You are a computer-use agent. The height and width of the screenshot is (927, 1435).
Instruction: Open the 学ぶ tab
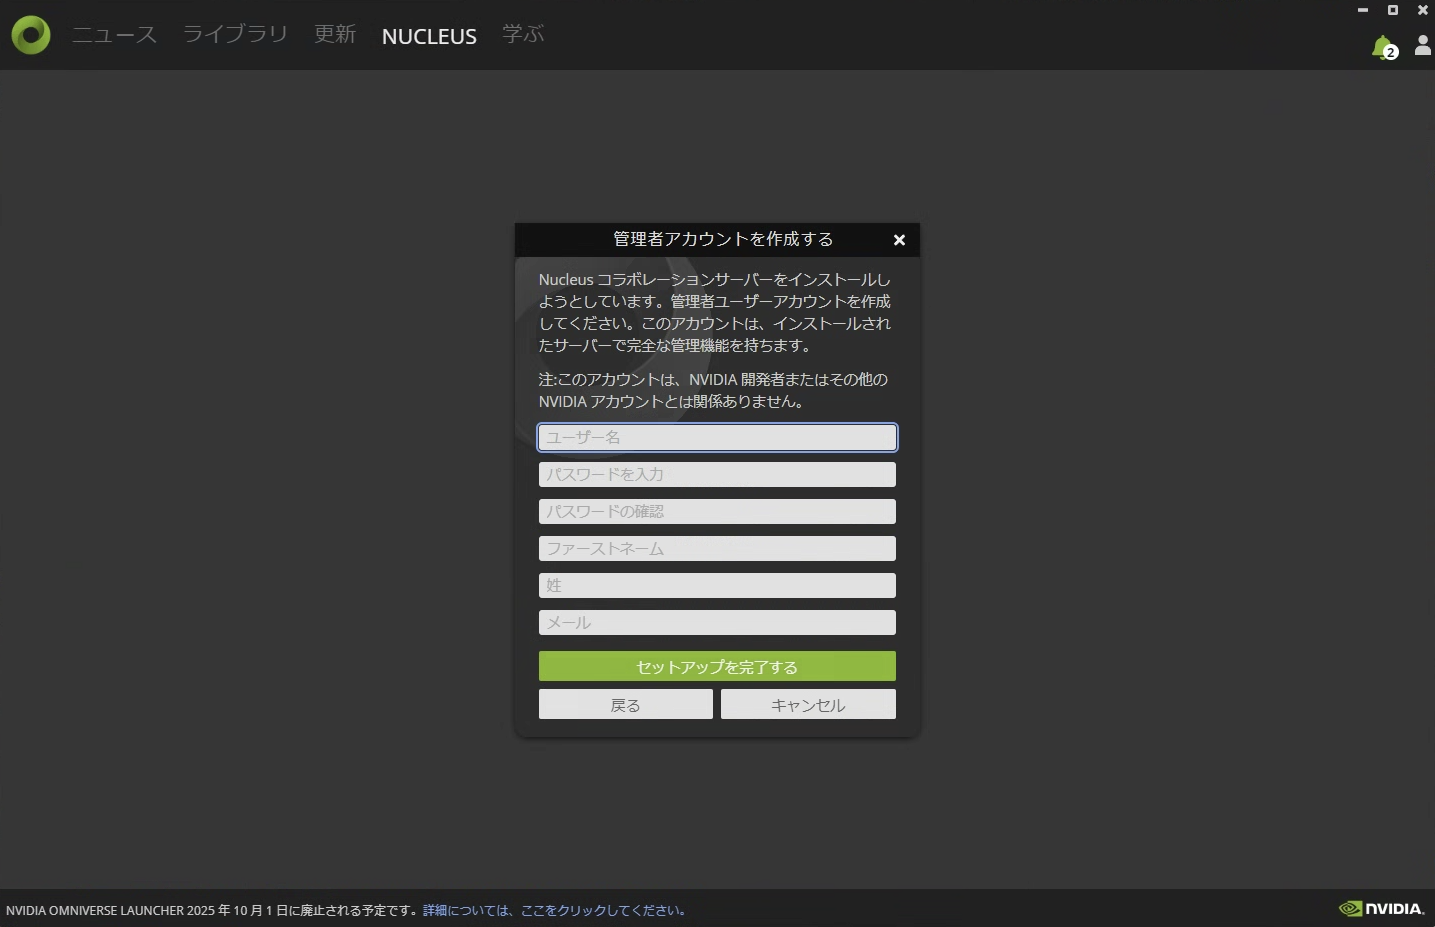coord(523,35)
